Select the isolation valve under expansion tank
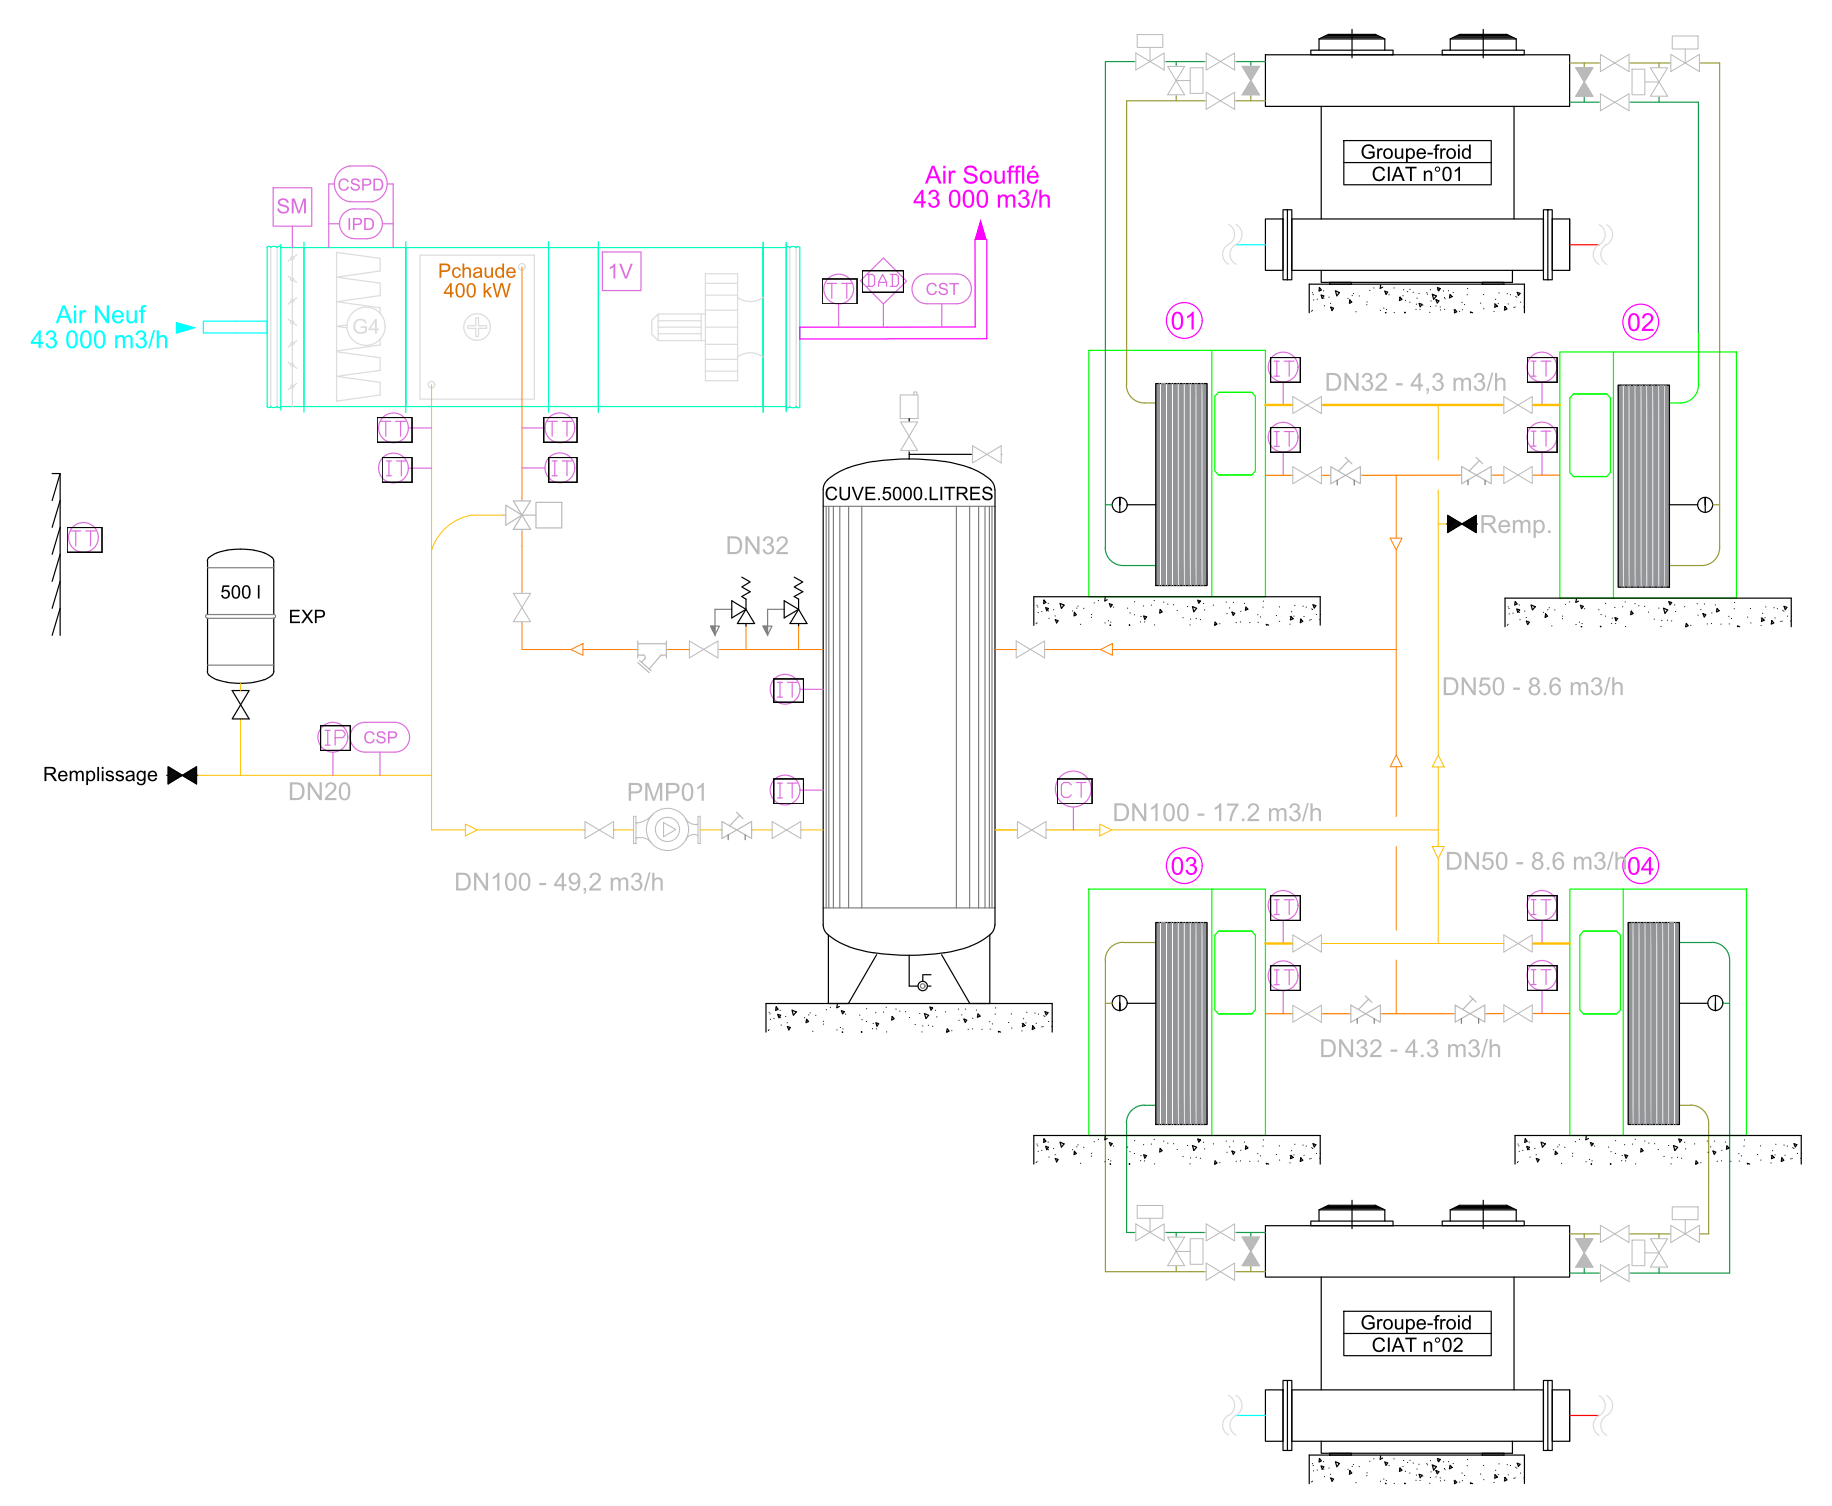1832x1506 pixels. click(240, 704)
